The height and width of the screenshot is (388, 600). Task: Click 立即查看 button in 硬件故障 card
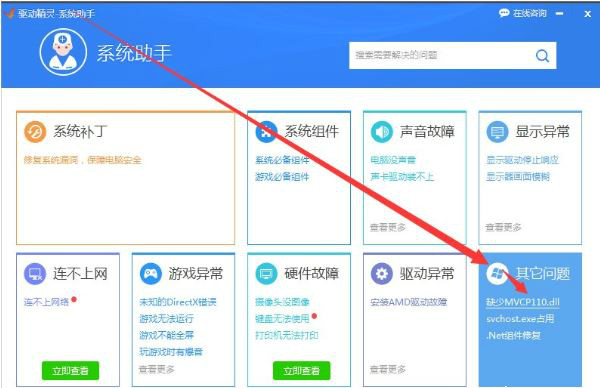point(302,370)
